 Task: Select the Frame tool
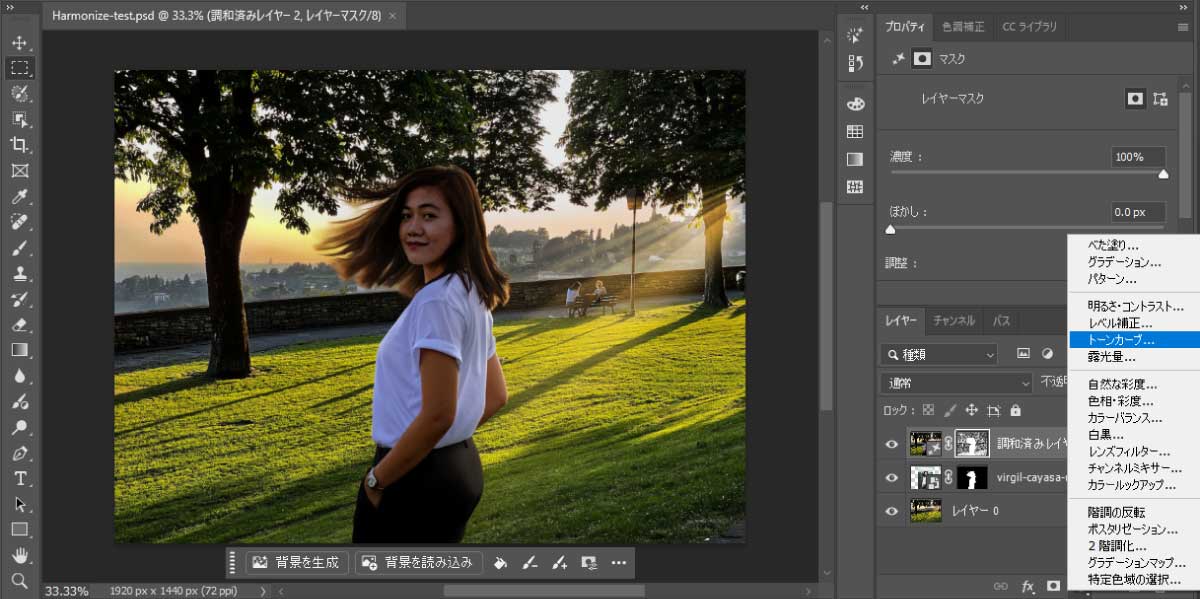click(x=19, y=171)
